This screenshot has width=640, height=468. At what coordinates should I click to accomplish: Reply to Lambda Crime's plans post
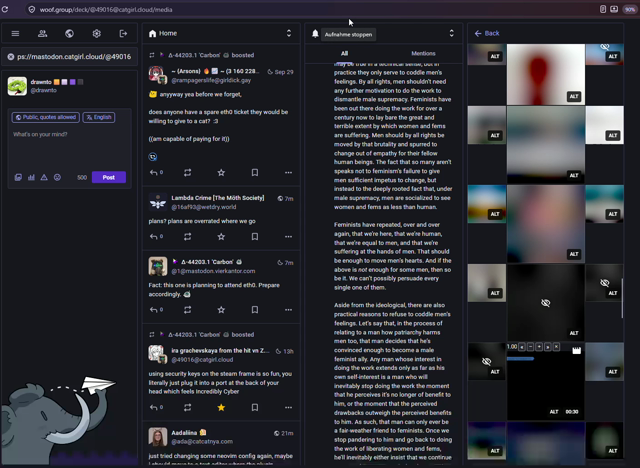coord(153,237)
